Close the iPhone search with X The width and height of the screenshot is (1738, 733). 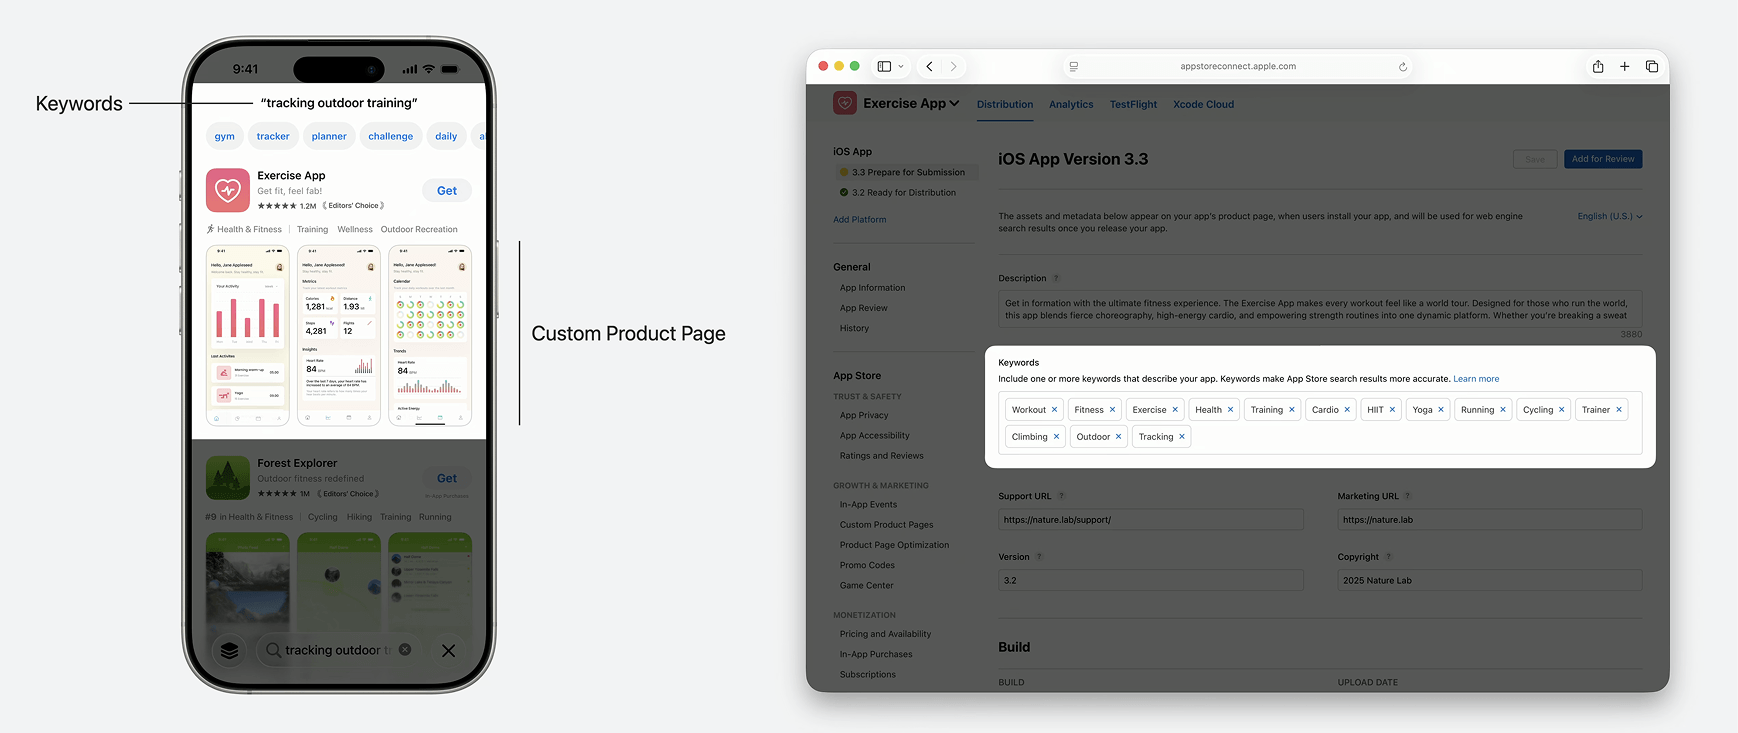pyautogui.click(x=449, y=651)
